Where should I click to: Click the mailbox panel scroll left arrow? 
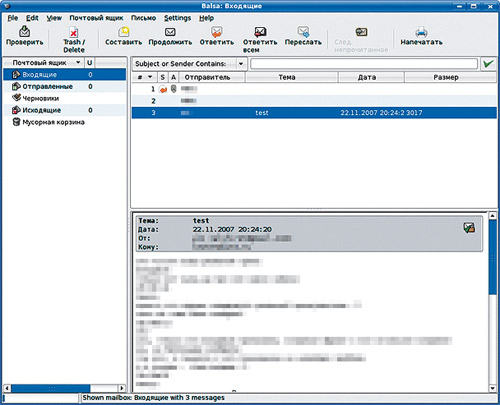coord(7,388)
